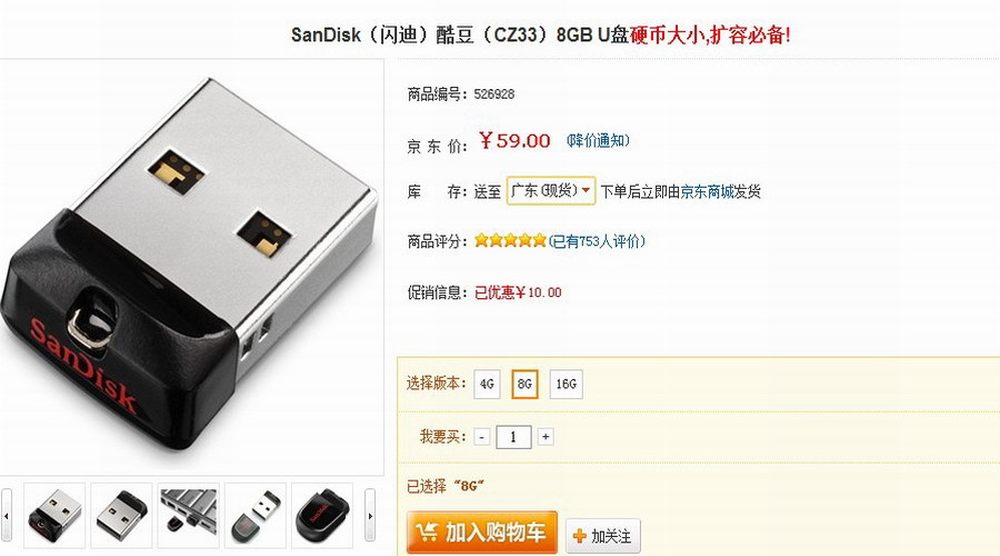Decrease quantity with the minus button
The width and height of the screenshot is (1000, 556).
pyautogui.click(x=482, y=437)
